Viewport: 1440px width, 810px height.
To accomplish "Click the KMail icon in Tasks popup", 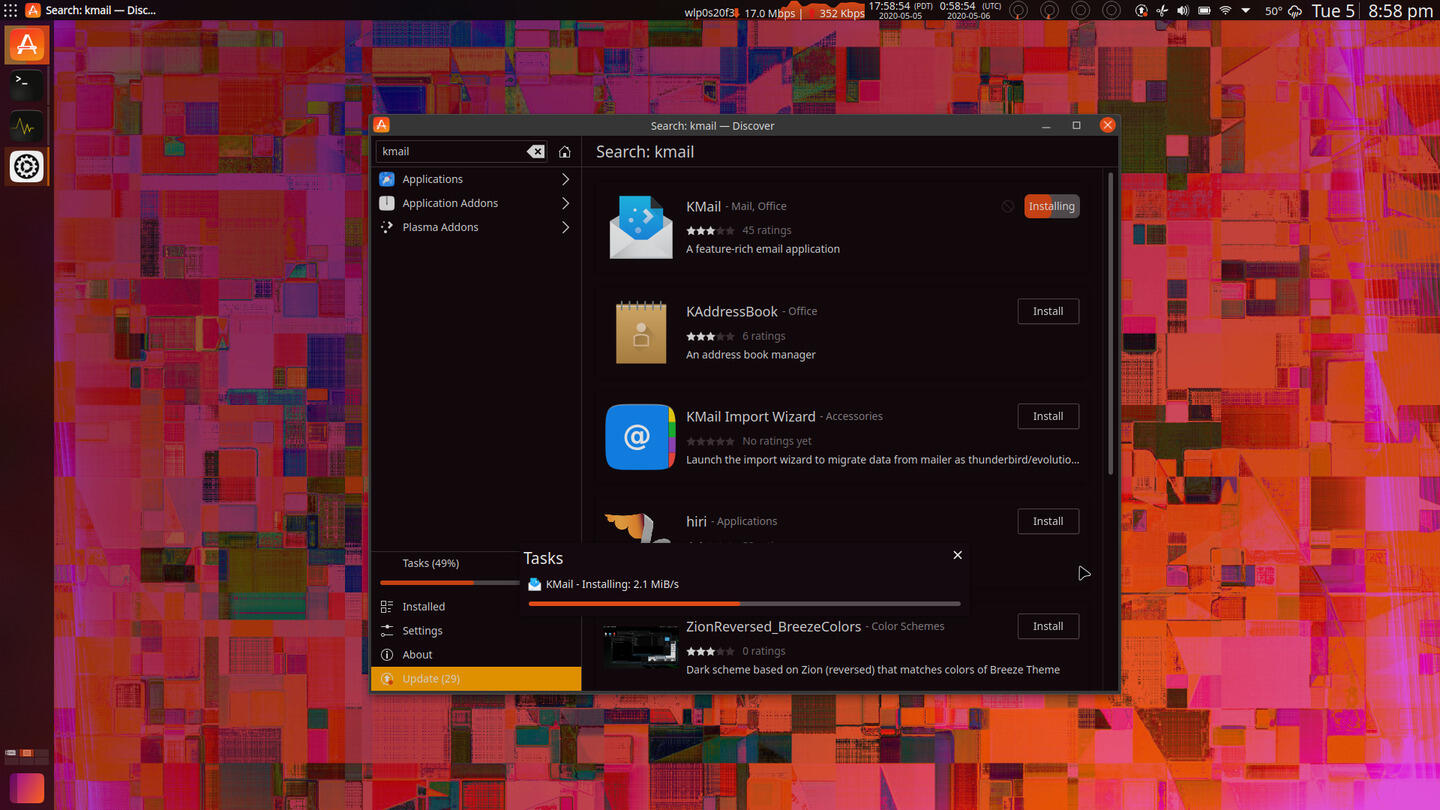I will click(535, 584).
